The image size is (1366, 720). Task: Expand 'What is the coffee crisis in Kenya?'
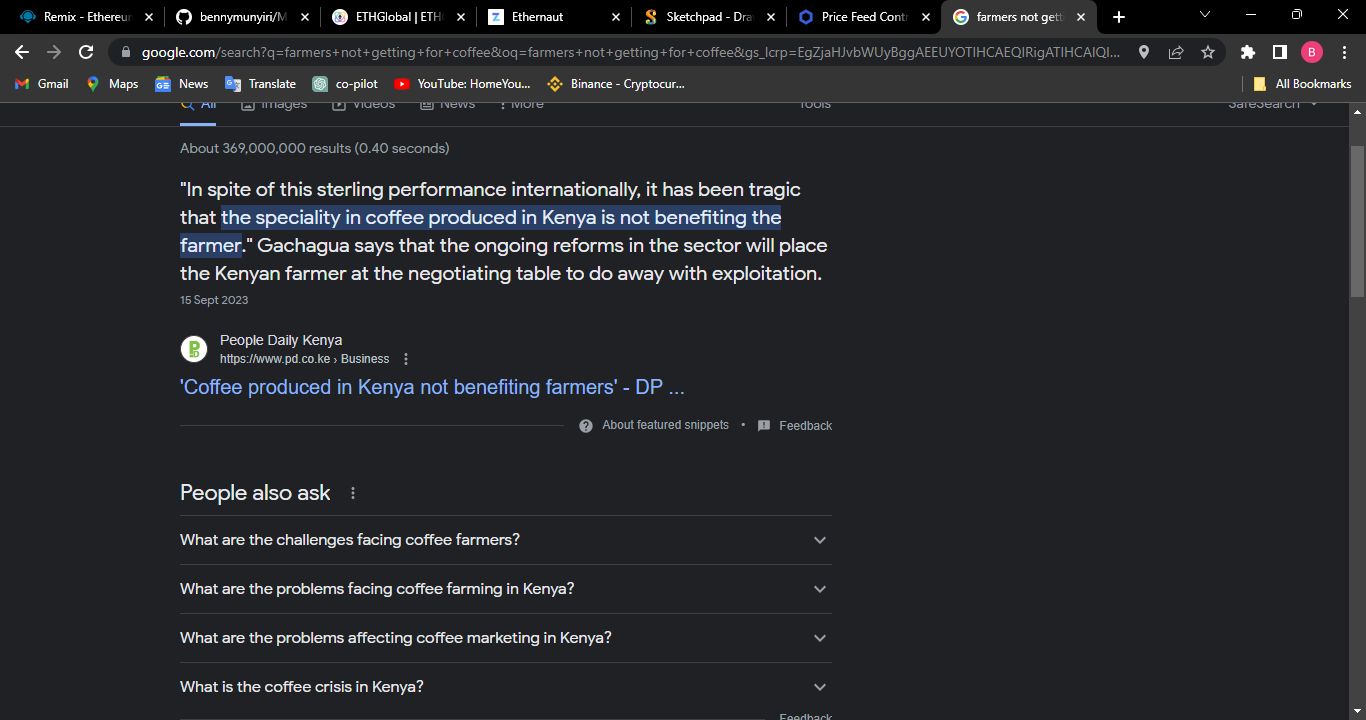click(x=506, y=687)
